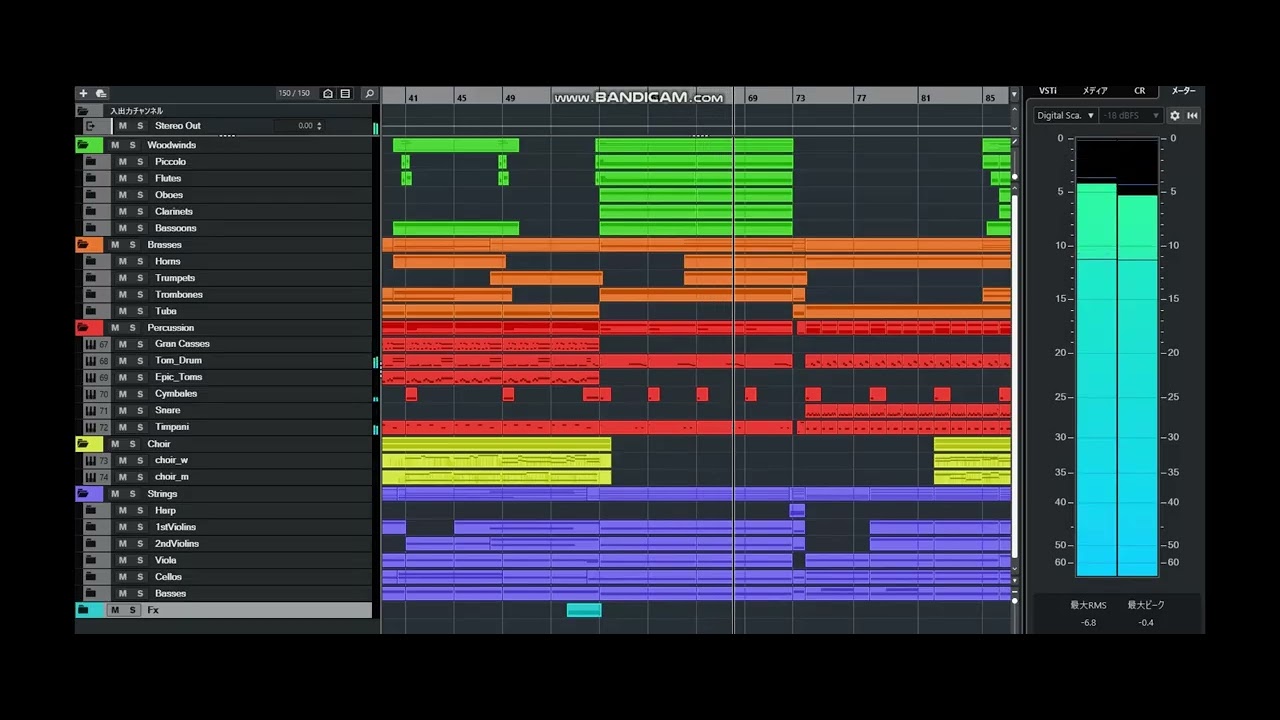Click the Oboes folder icon
Viewport: 1280px width, 720px height.
point(91,195)
